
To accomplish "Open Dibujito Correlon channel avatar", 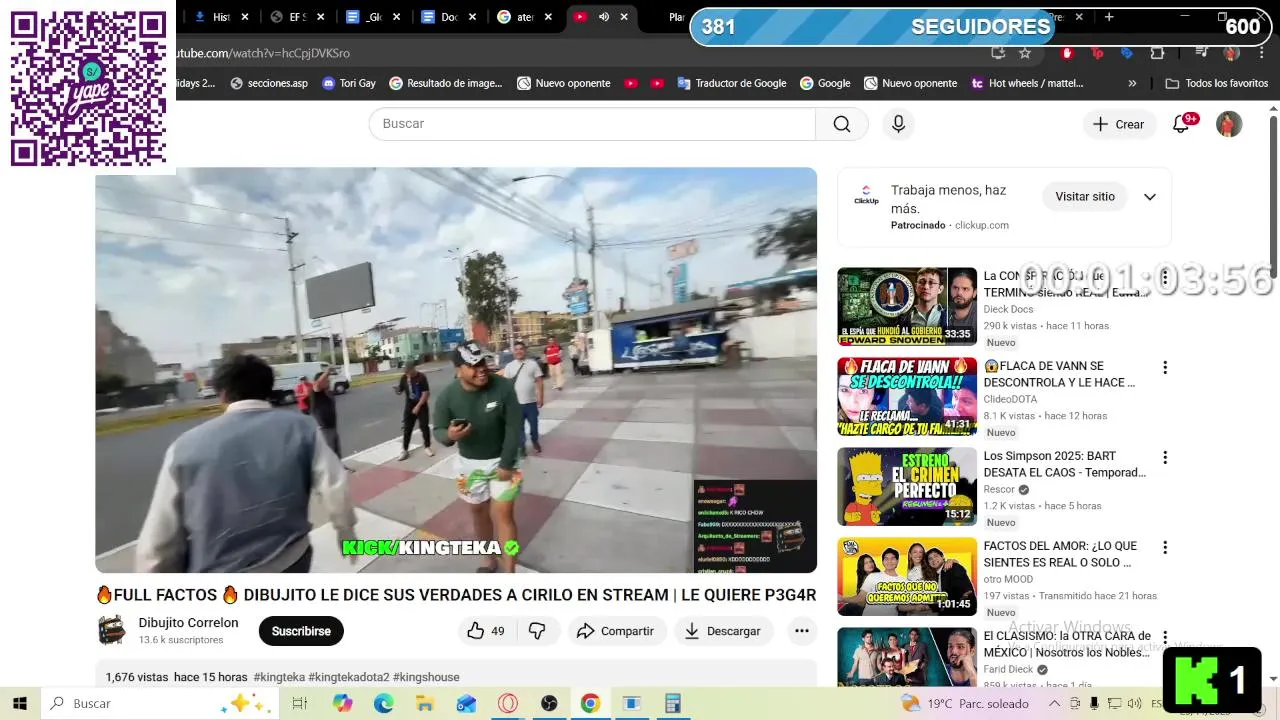I will pyautogui.click(x=112, y=630).
